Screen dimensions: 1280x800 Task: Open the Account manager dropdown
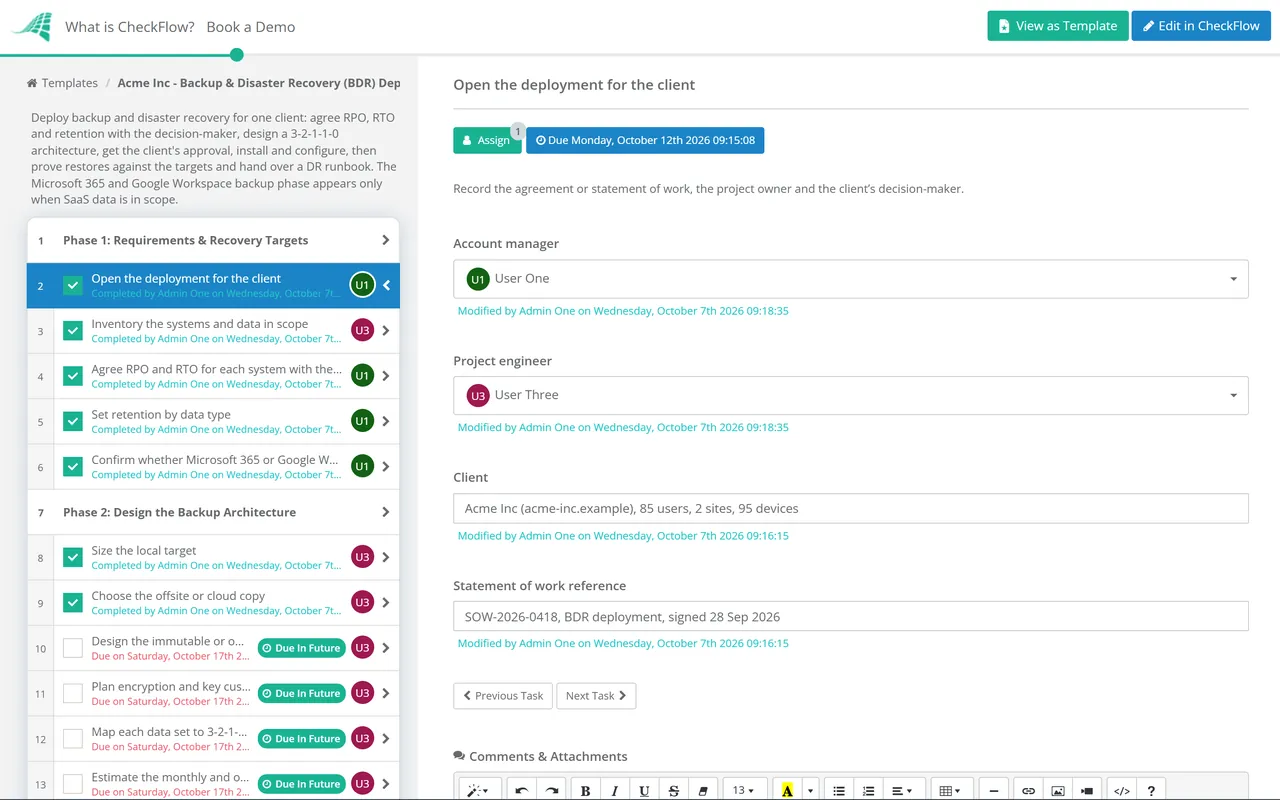[851, 279]
